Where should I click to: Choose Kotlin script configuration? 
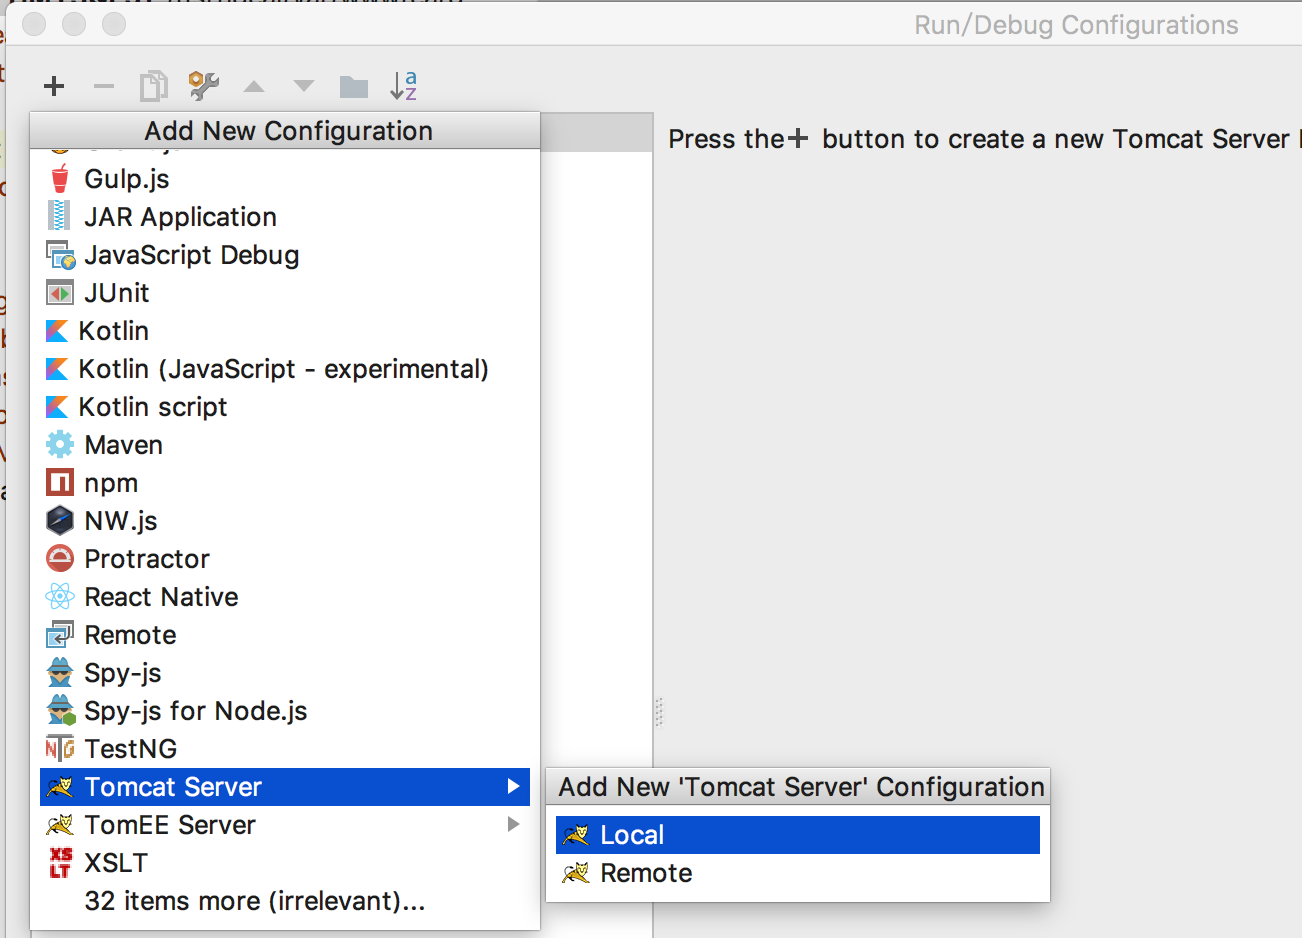pyautogui.click(x=285, y=407)
